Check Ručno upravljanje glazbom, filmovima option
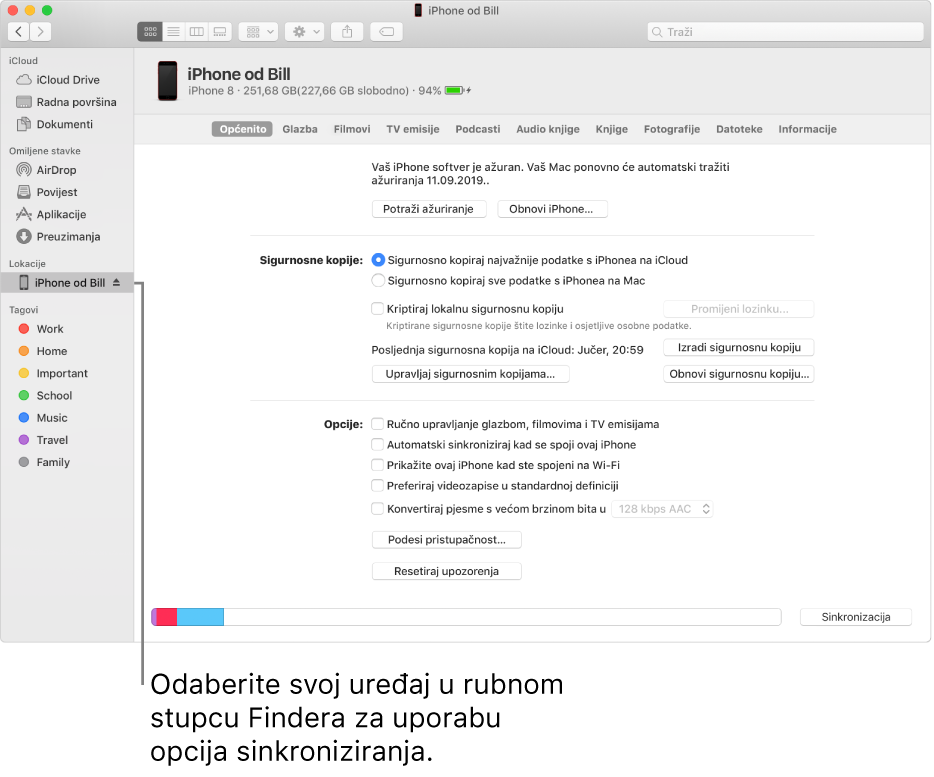 [x=377, y=424]
